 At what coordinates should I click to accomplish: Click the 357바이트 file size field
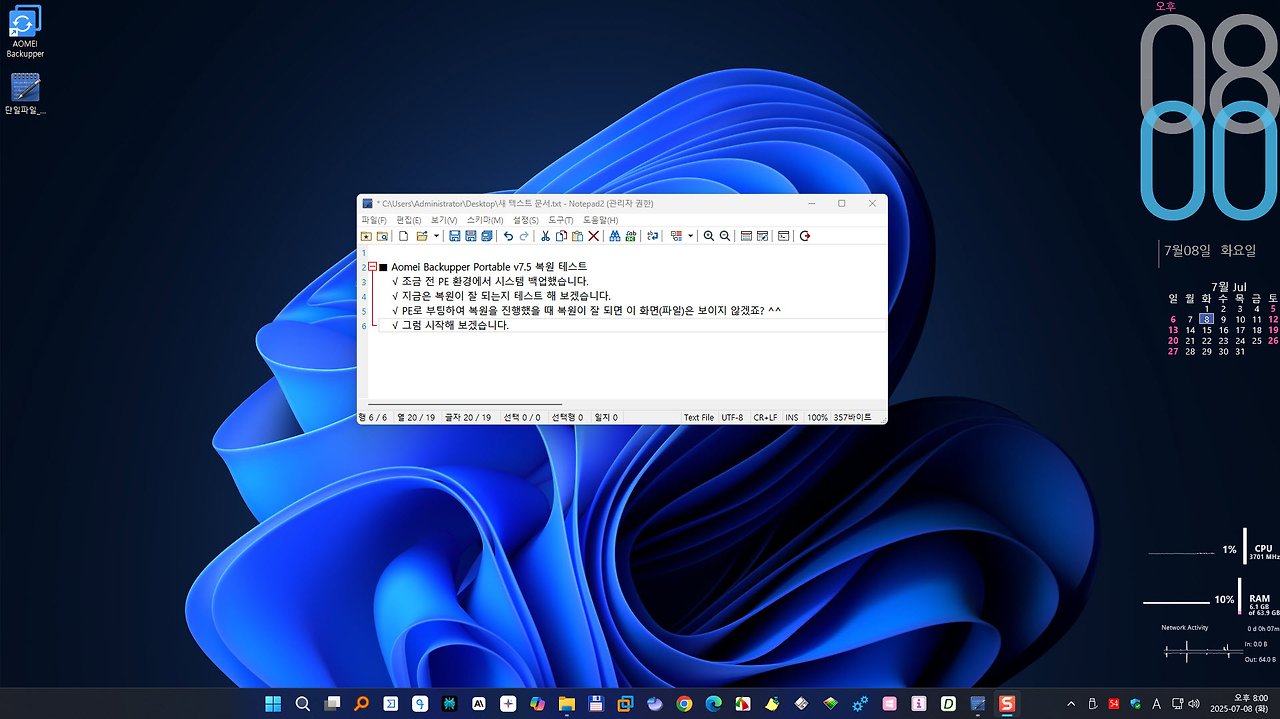point(853,417)
